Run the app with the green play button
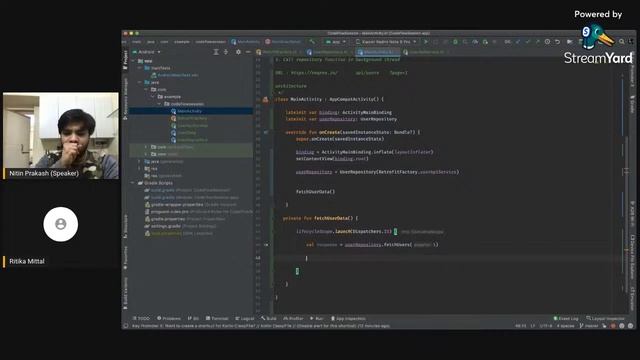This screenshot has height=360, width=640. [x=426, y=42]
